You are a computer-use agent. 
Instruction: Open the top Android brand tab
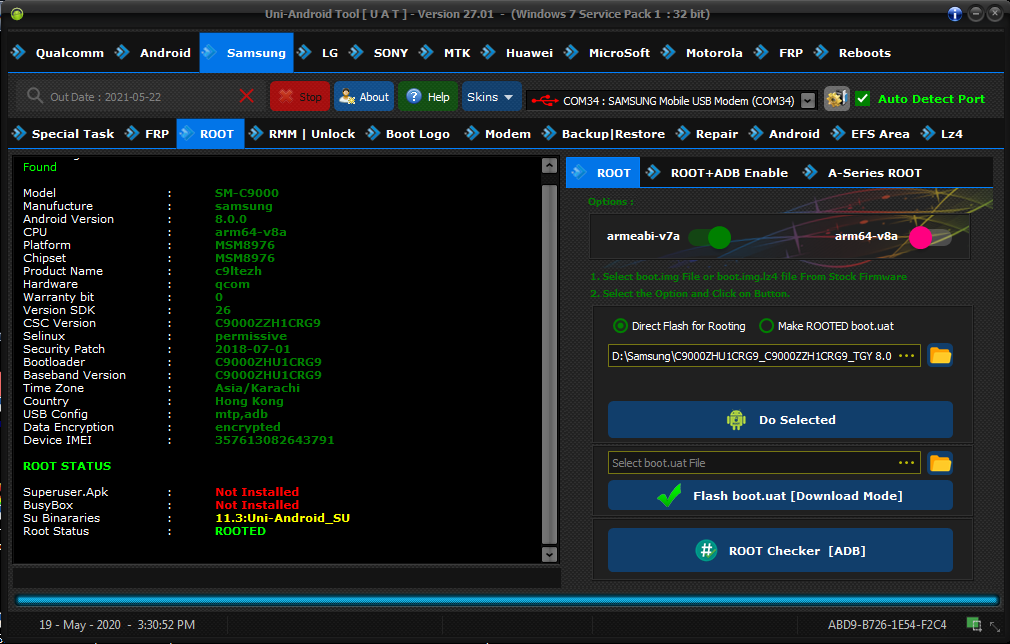(153, 53)
